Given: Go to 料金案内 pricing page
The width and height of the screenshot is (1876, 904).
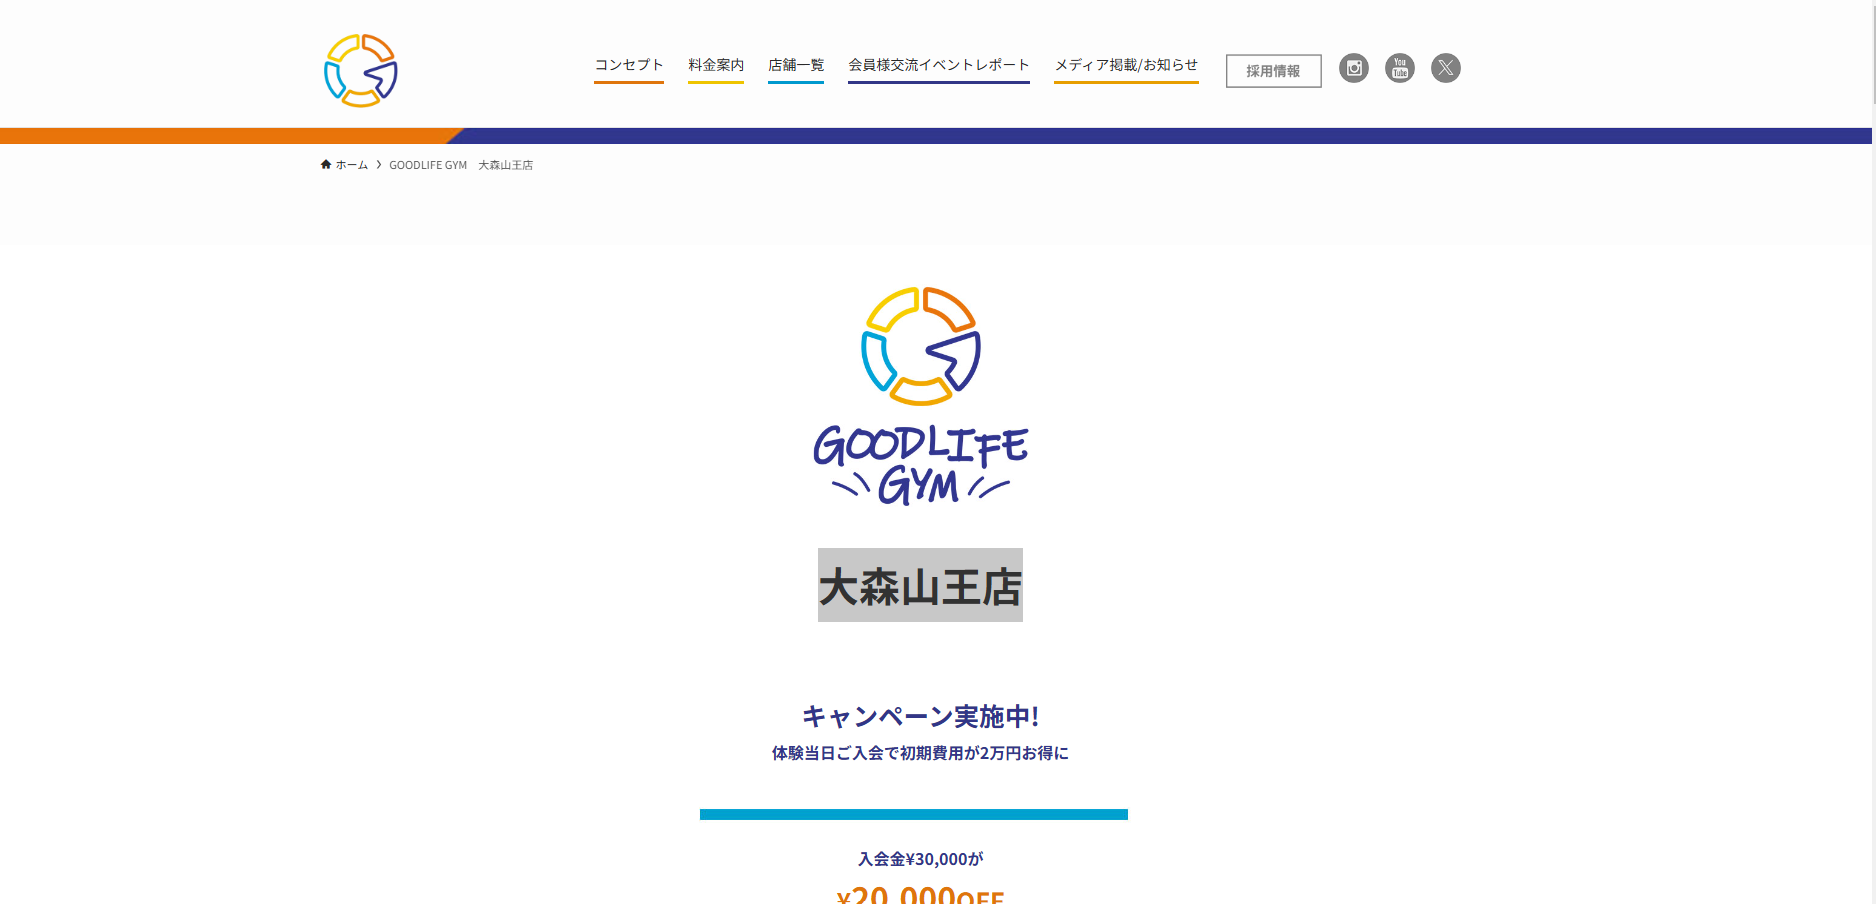Looking at the screenshot, I should pos(715,65).
